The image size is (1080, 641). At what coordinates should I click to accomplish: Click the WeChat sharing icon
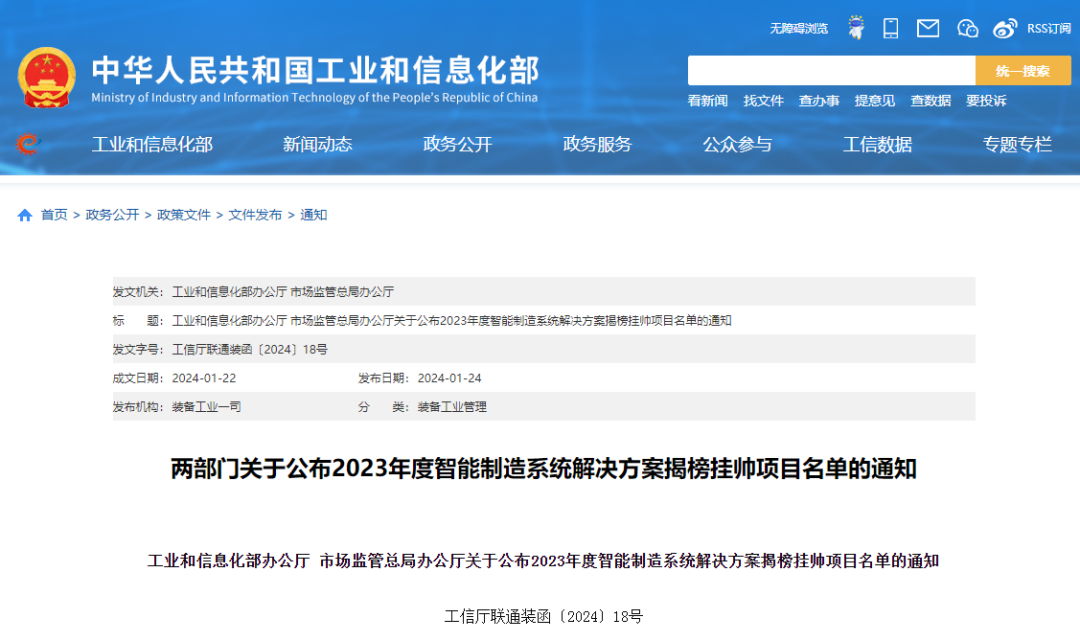coord(967,28)
